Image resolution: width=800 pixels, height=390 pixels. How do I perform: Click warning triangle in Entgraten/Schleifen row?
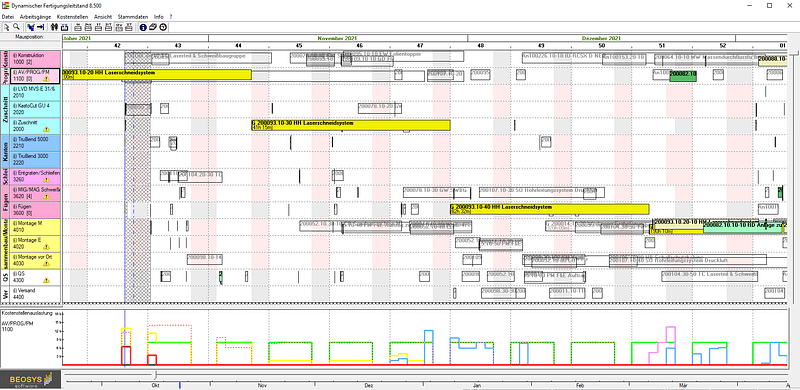click(x=46, y=180)
